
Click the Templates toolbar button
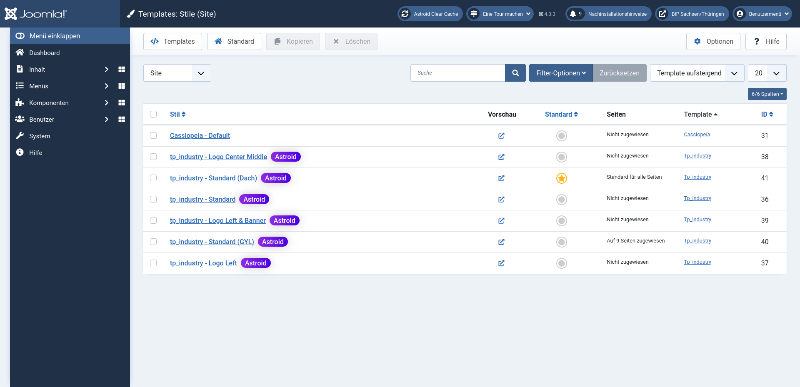[172, 41]
